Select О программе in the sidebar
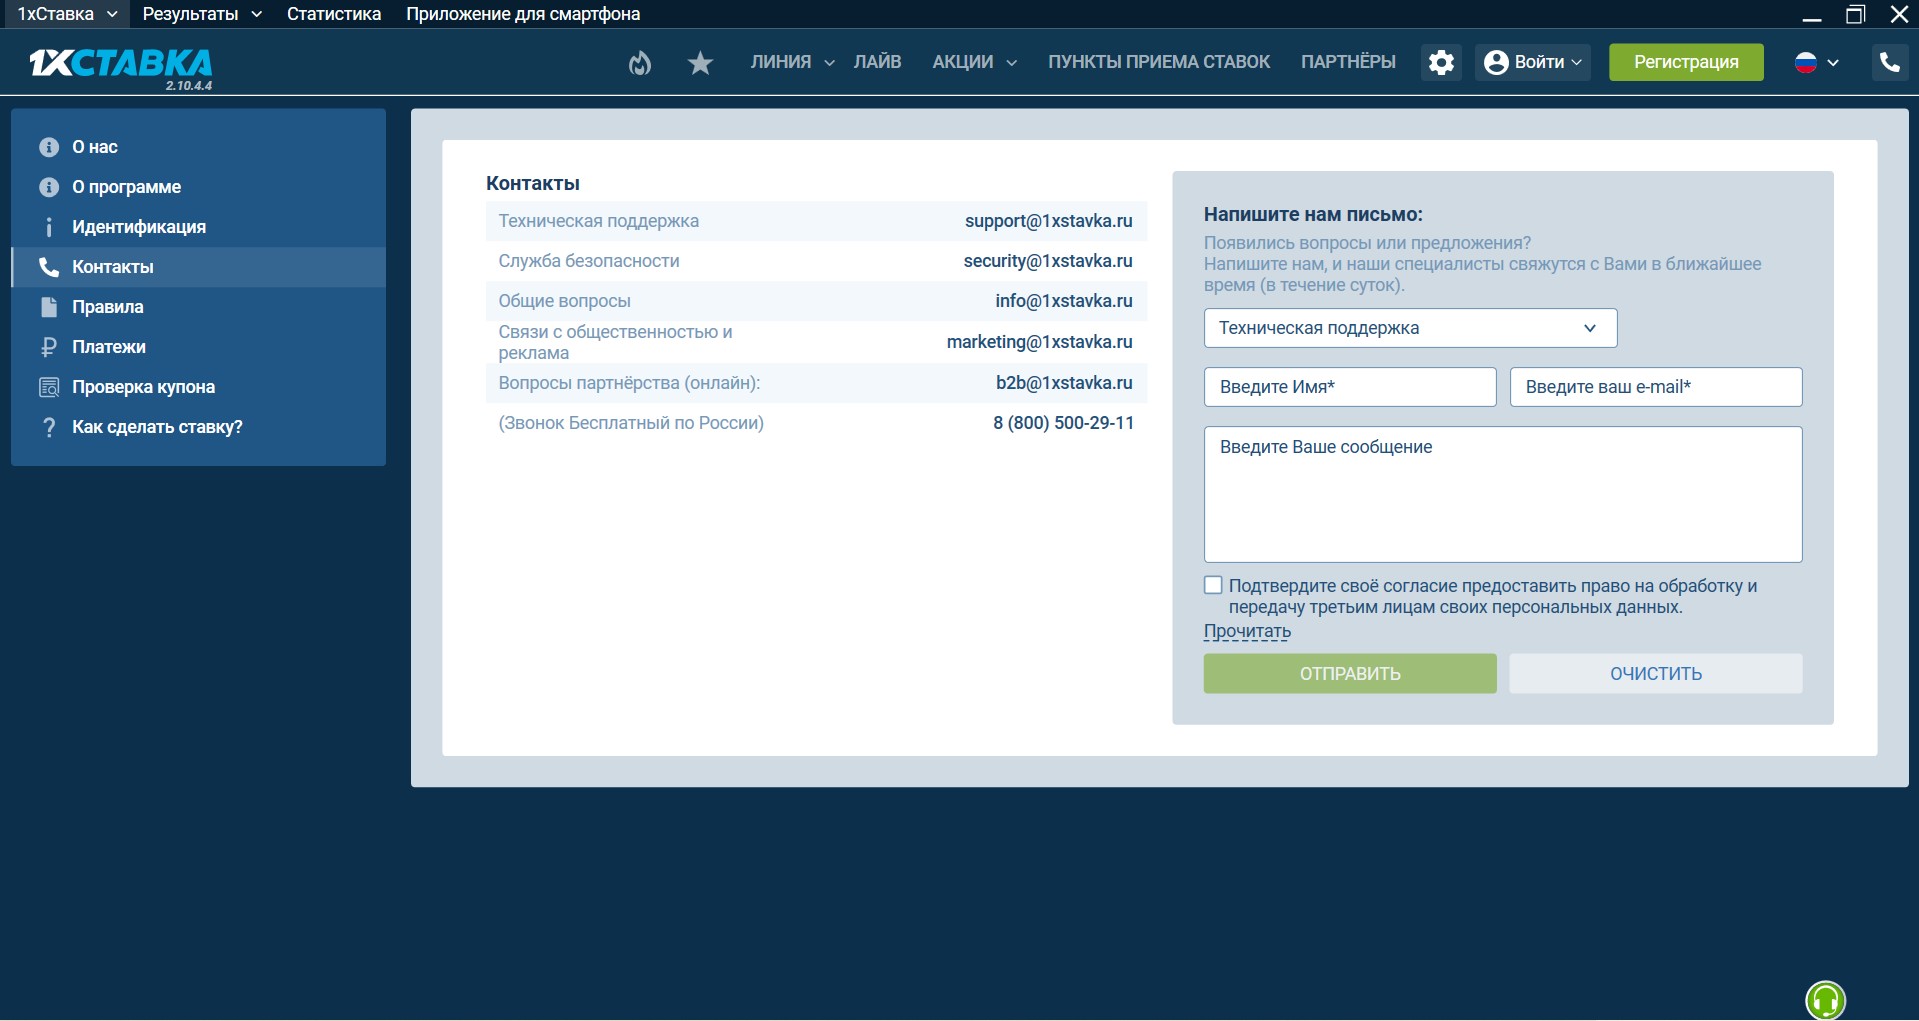Screen dimensions: 1919x1021 click(198, 187)
